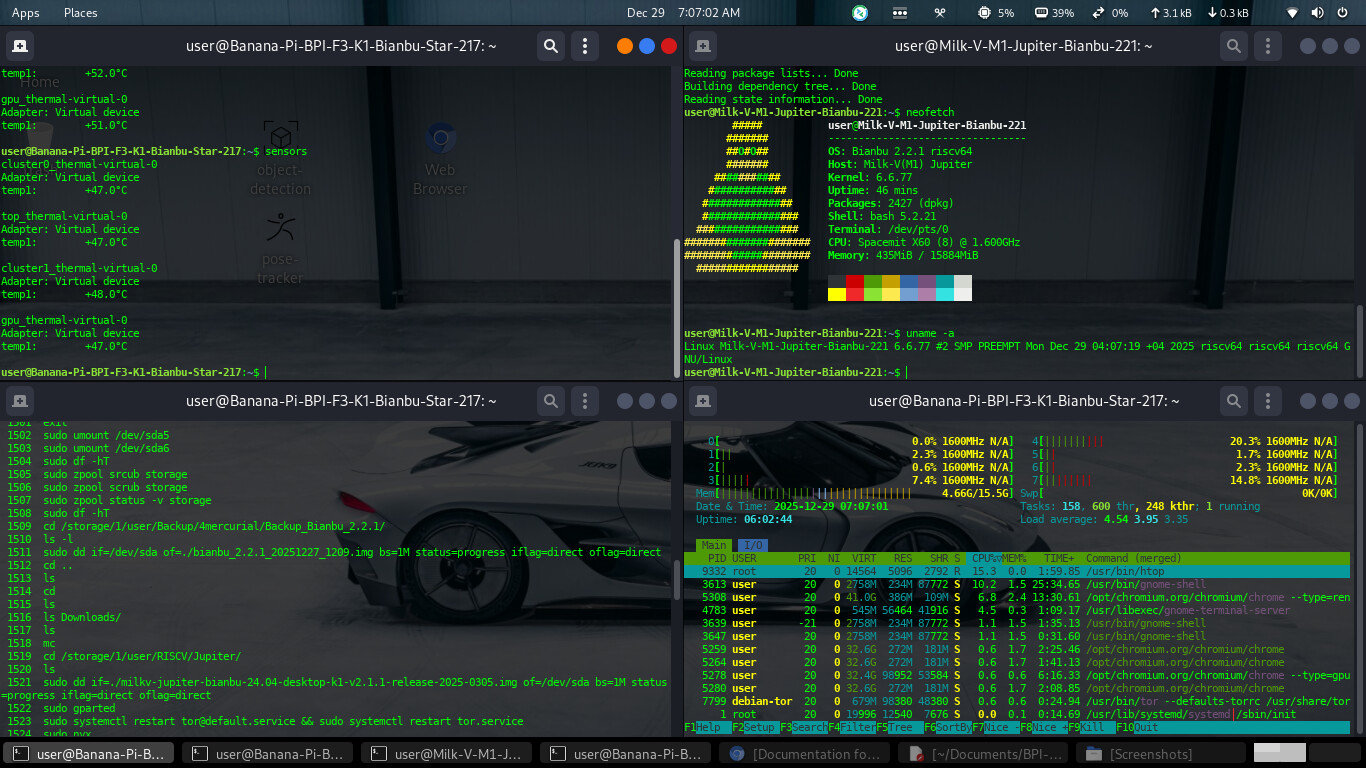Sort by the CPU% column header
The height and width of the screenshot is (768, 1366).
pyautogui.click(x=986, y=558)
